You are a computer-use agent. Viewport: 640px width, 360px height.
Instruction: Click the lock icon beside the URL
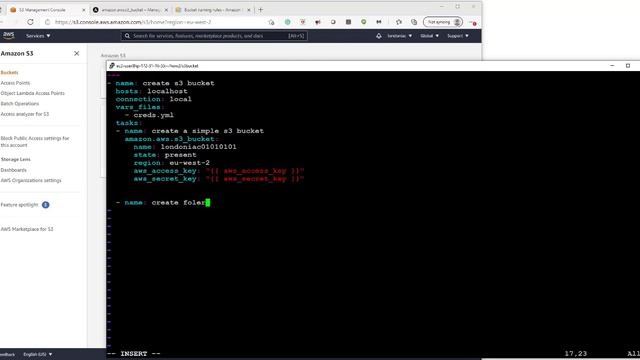[47, 22]
